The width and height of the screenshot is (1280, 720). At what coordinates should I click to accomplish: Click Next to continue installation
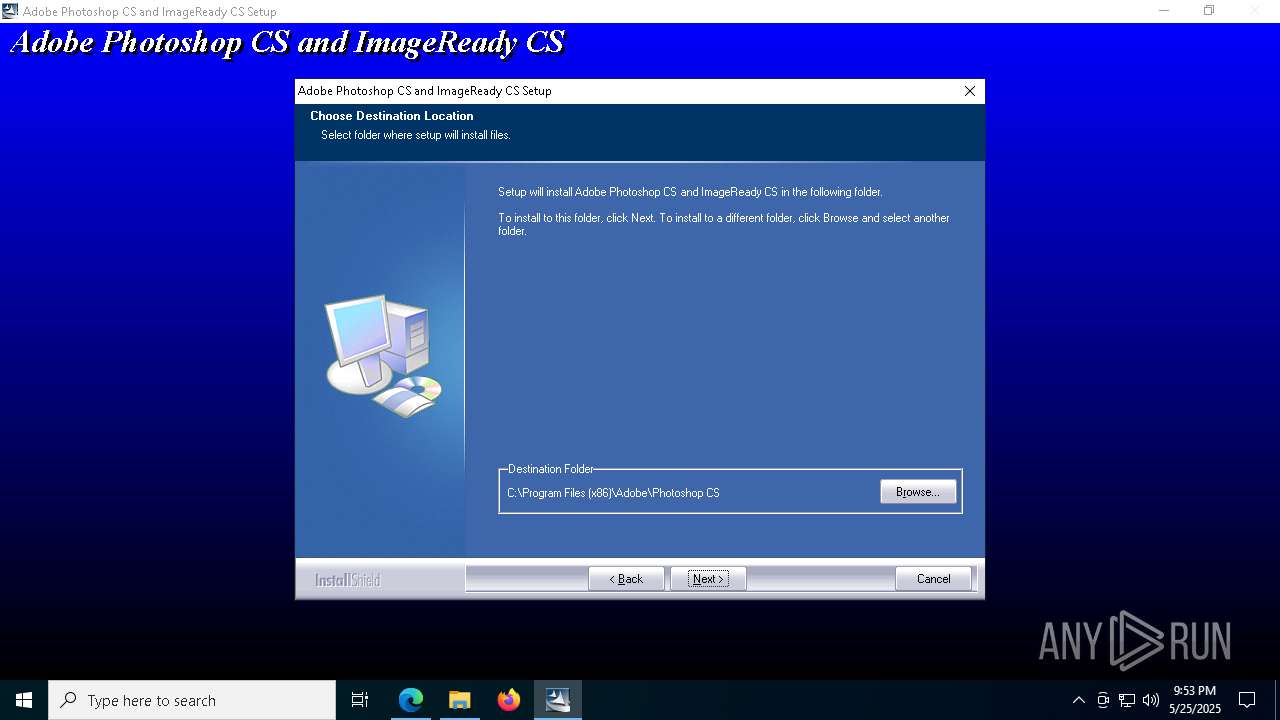click(x=708, y=579)
